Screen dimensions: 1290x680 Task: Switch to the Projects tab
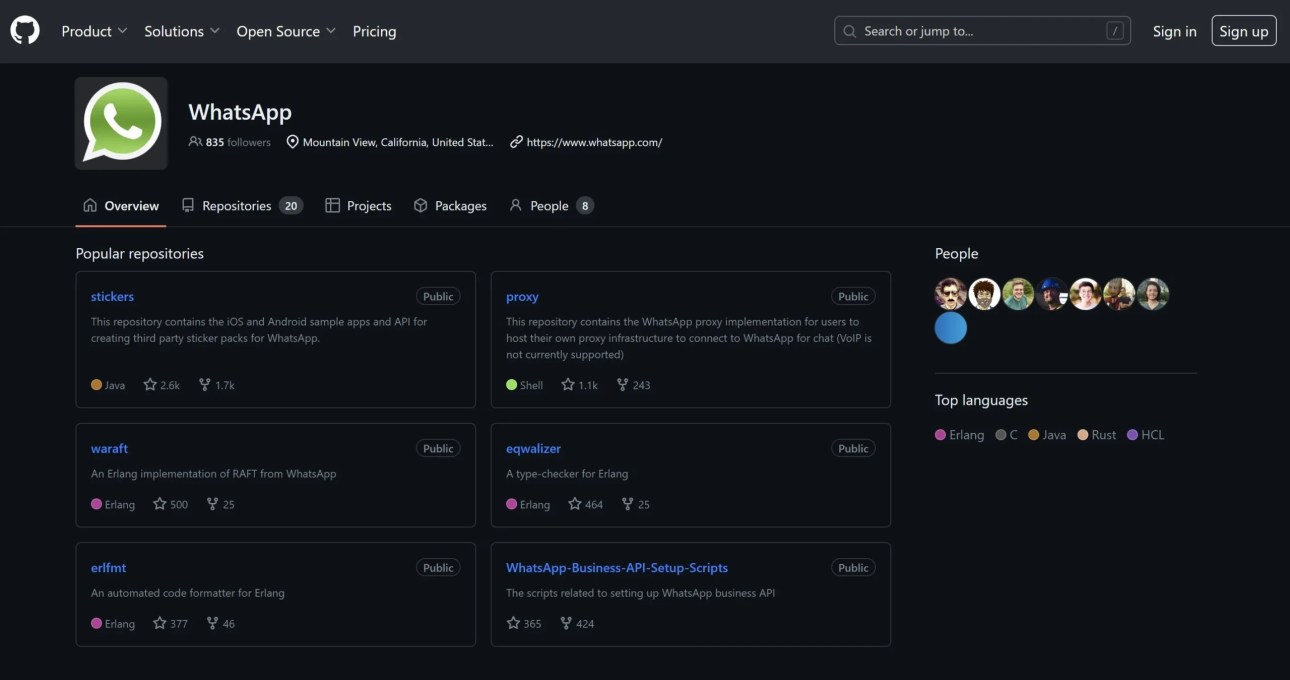tap(358, 206)
